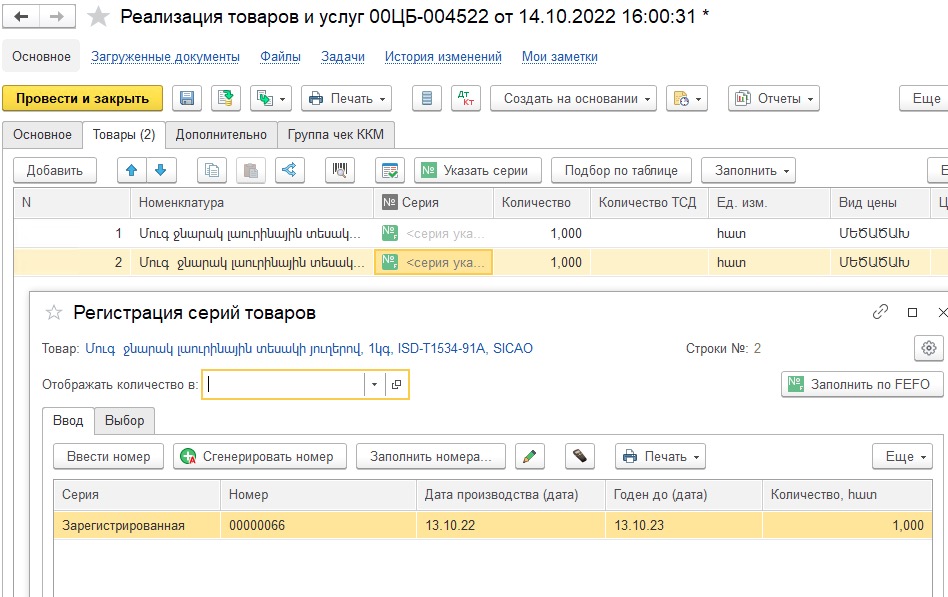The width and height of the screenshot is (948, 597).
Task: Click the green pencil edit icon
Action: pyautogui.click(x=530, y=457)
